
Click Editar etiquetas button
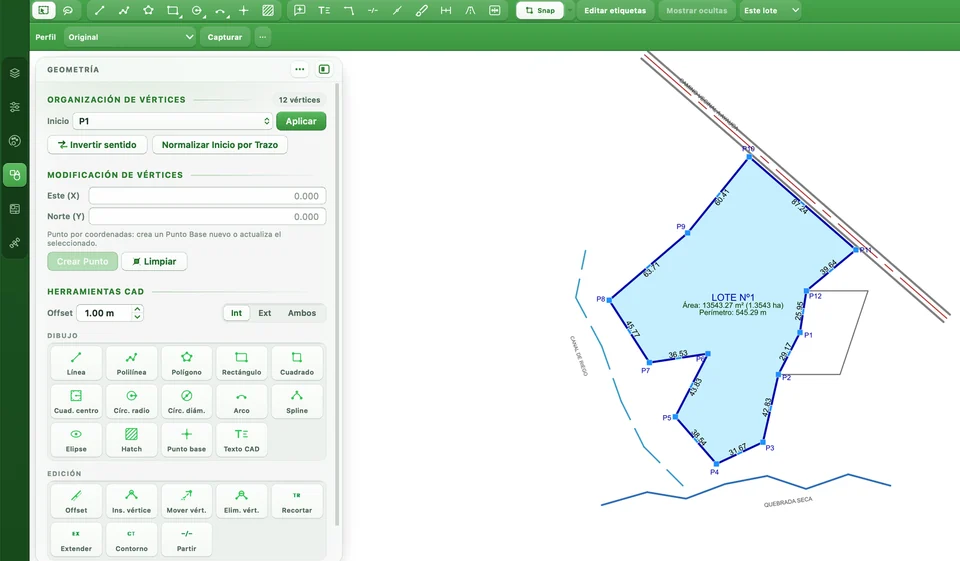[615, 10]
